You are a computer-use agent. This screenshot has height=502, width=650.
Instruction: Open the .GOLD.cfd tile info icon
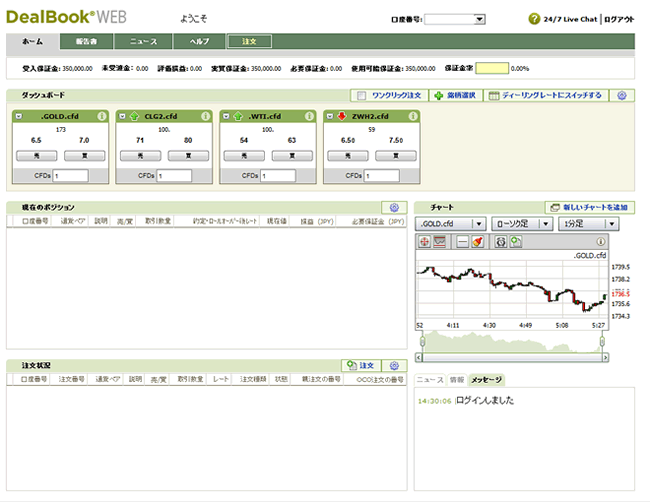point(102,116)
